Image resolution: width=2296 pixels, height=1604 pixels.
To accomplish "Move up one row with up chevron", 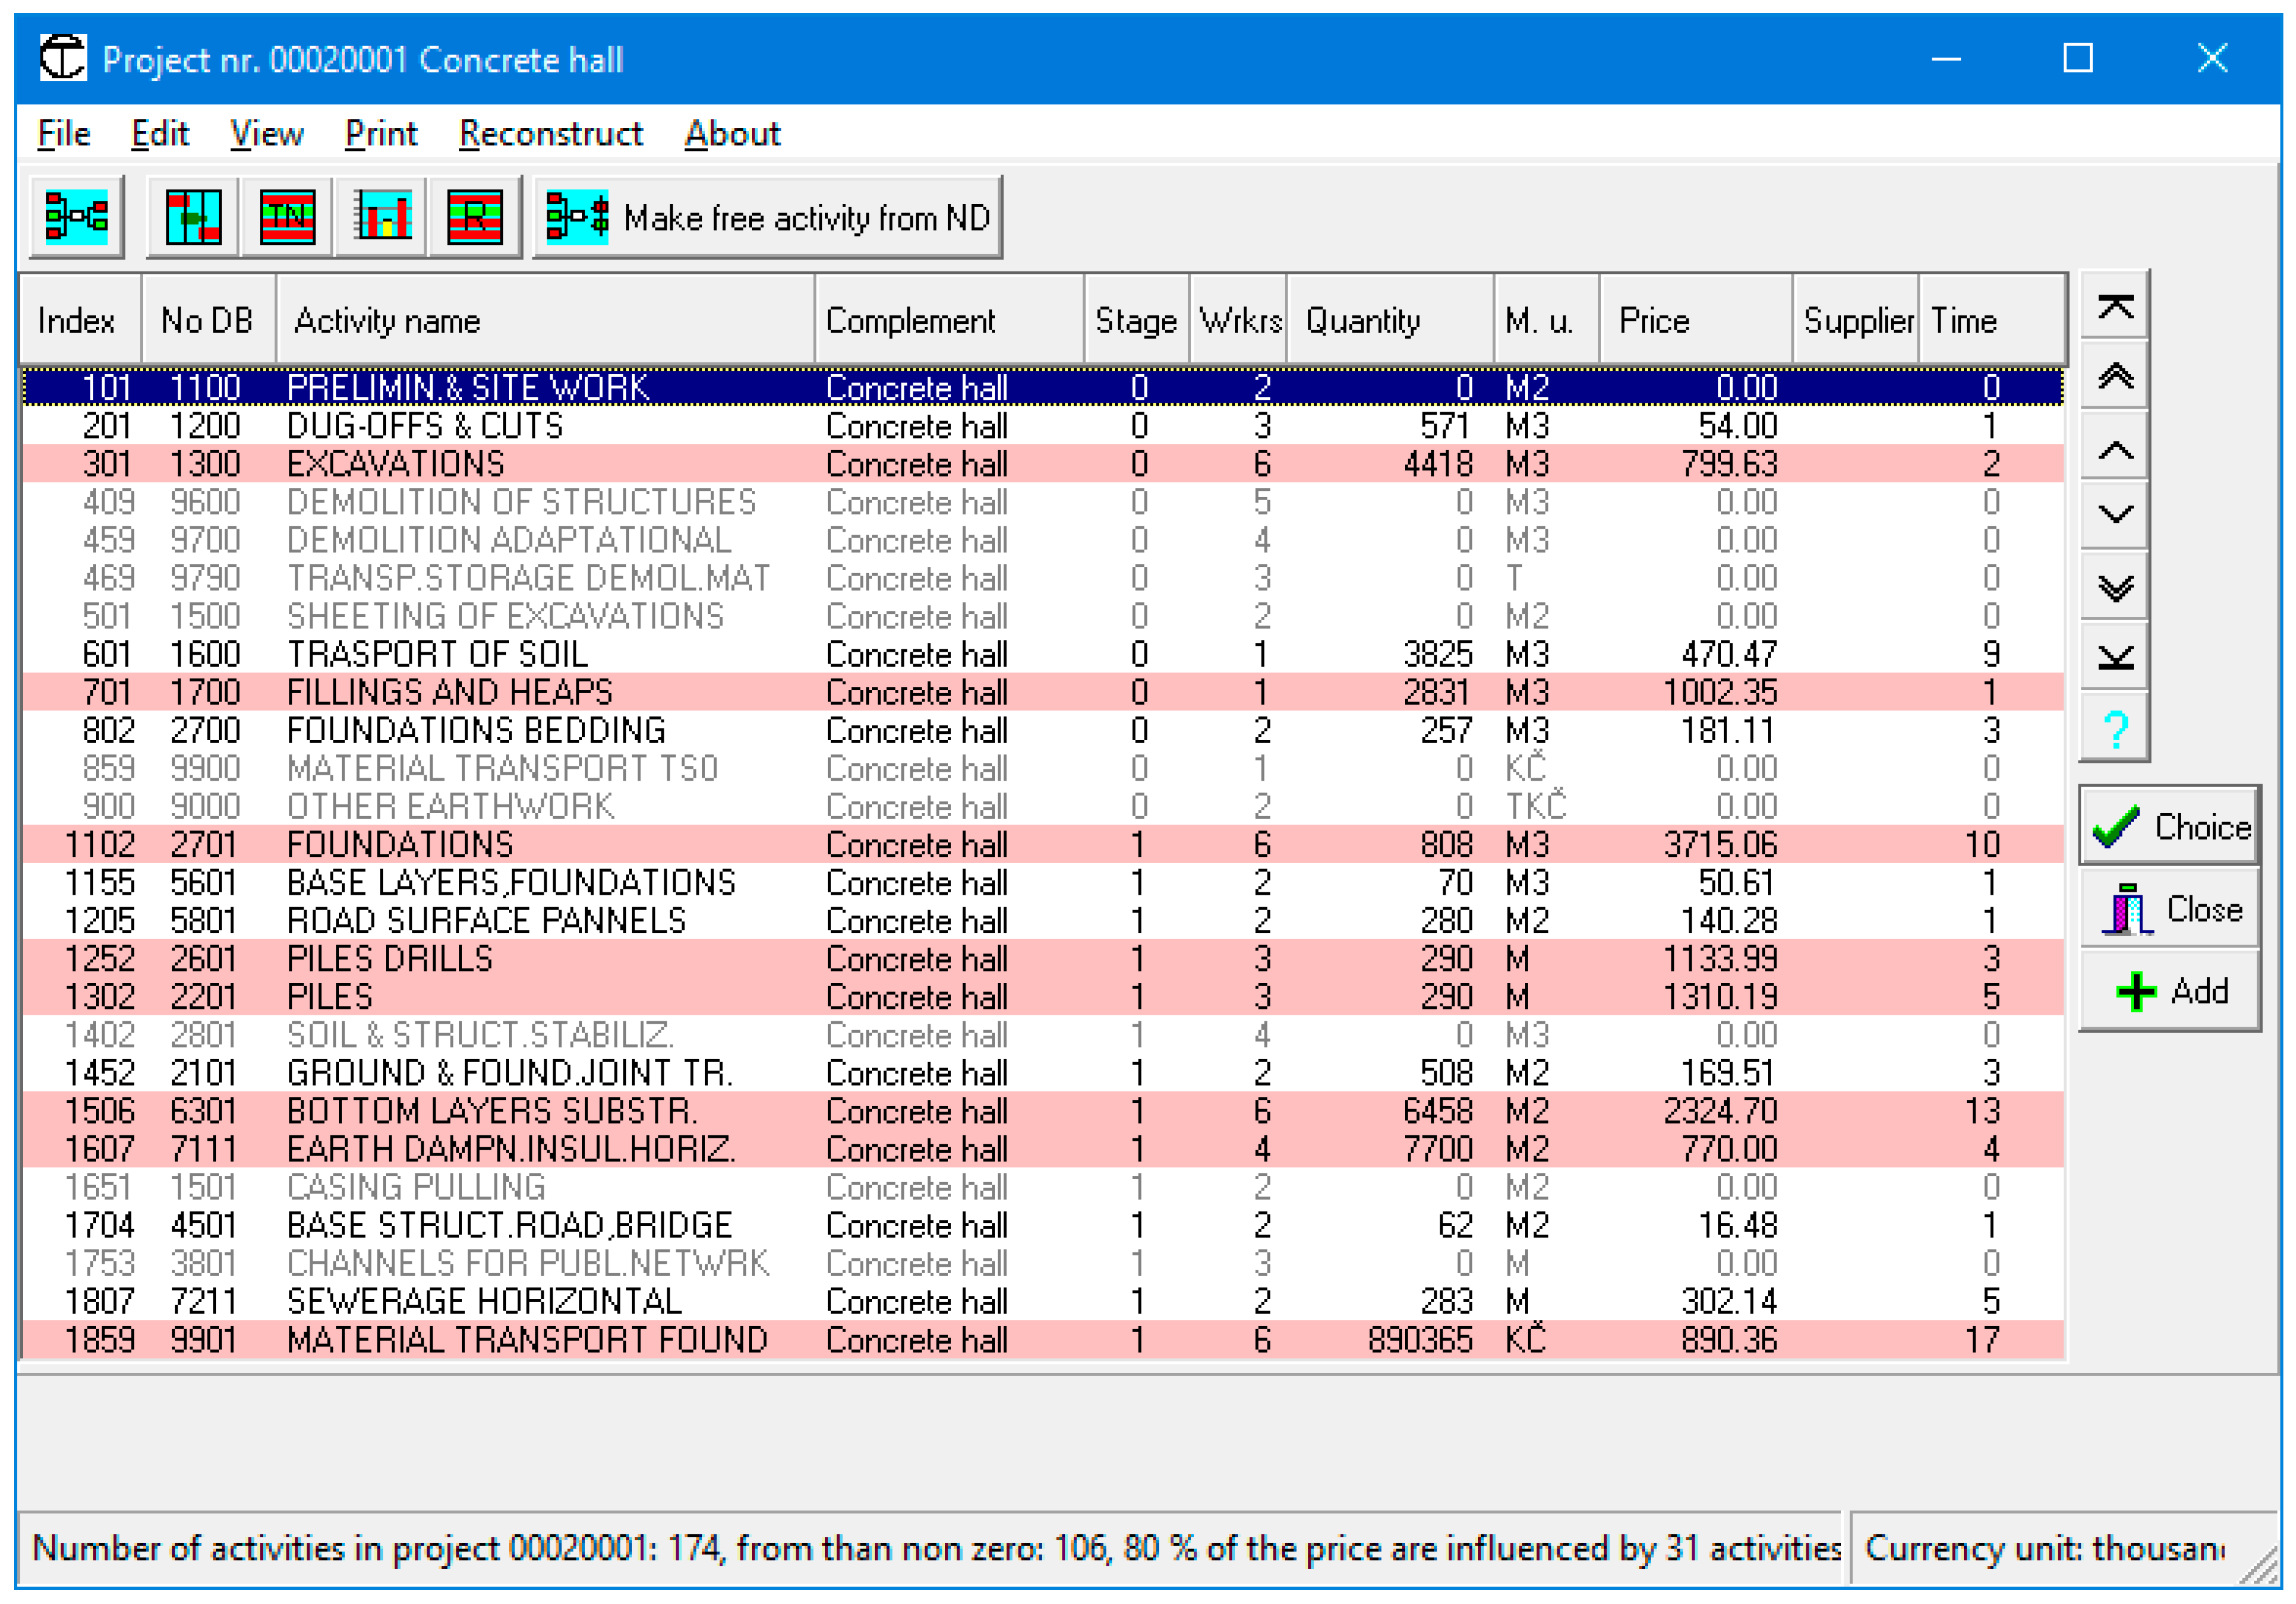I will (x=2114, y=450).
